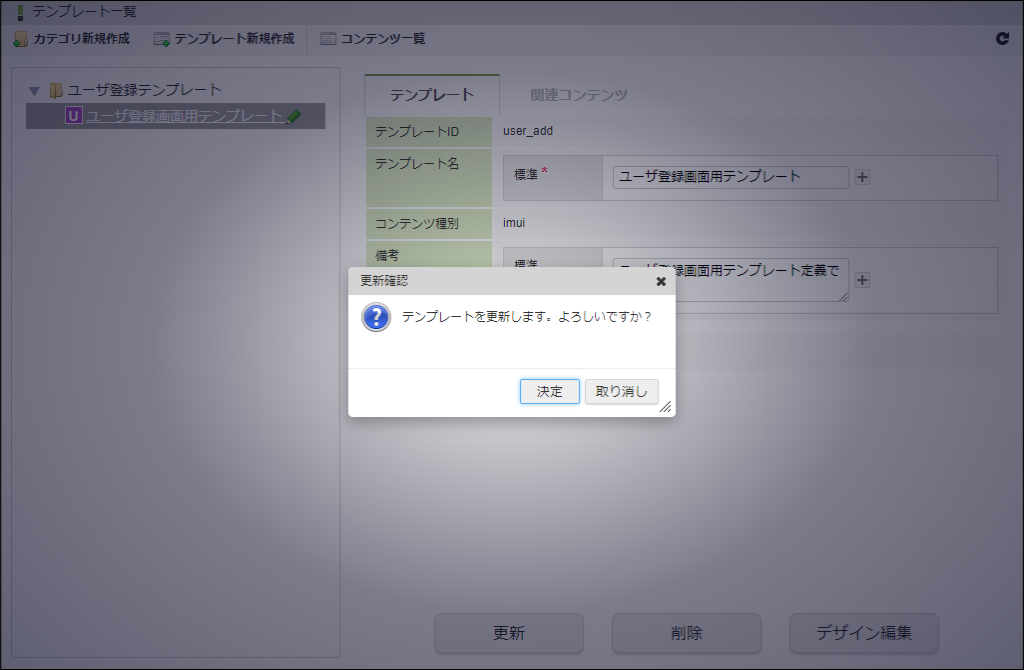Click the テンプレートを更新します confirmation message
The width and height of the screenshot is (1024, 670).
(x=526, y=317)
